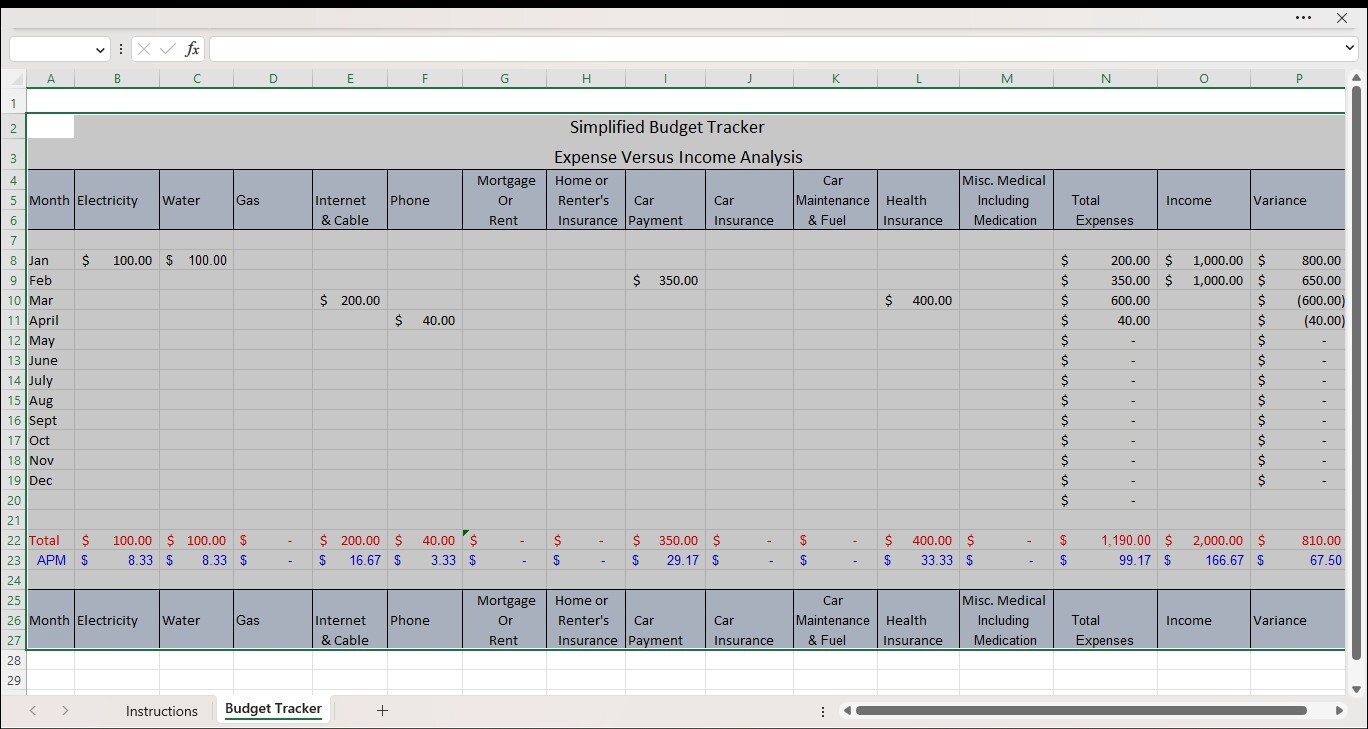The image size is (1368, 729).
Task: Click Jan Income cell $ 1,000.00
Action: pyautogui.click(x=1204, y=260)
